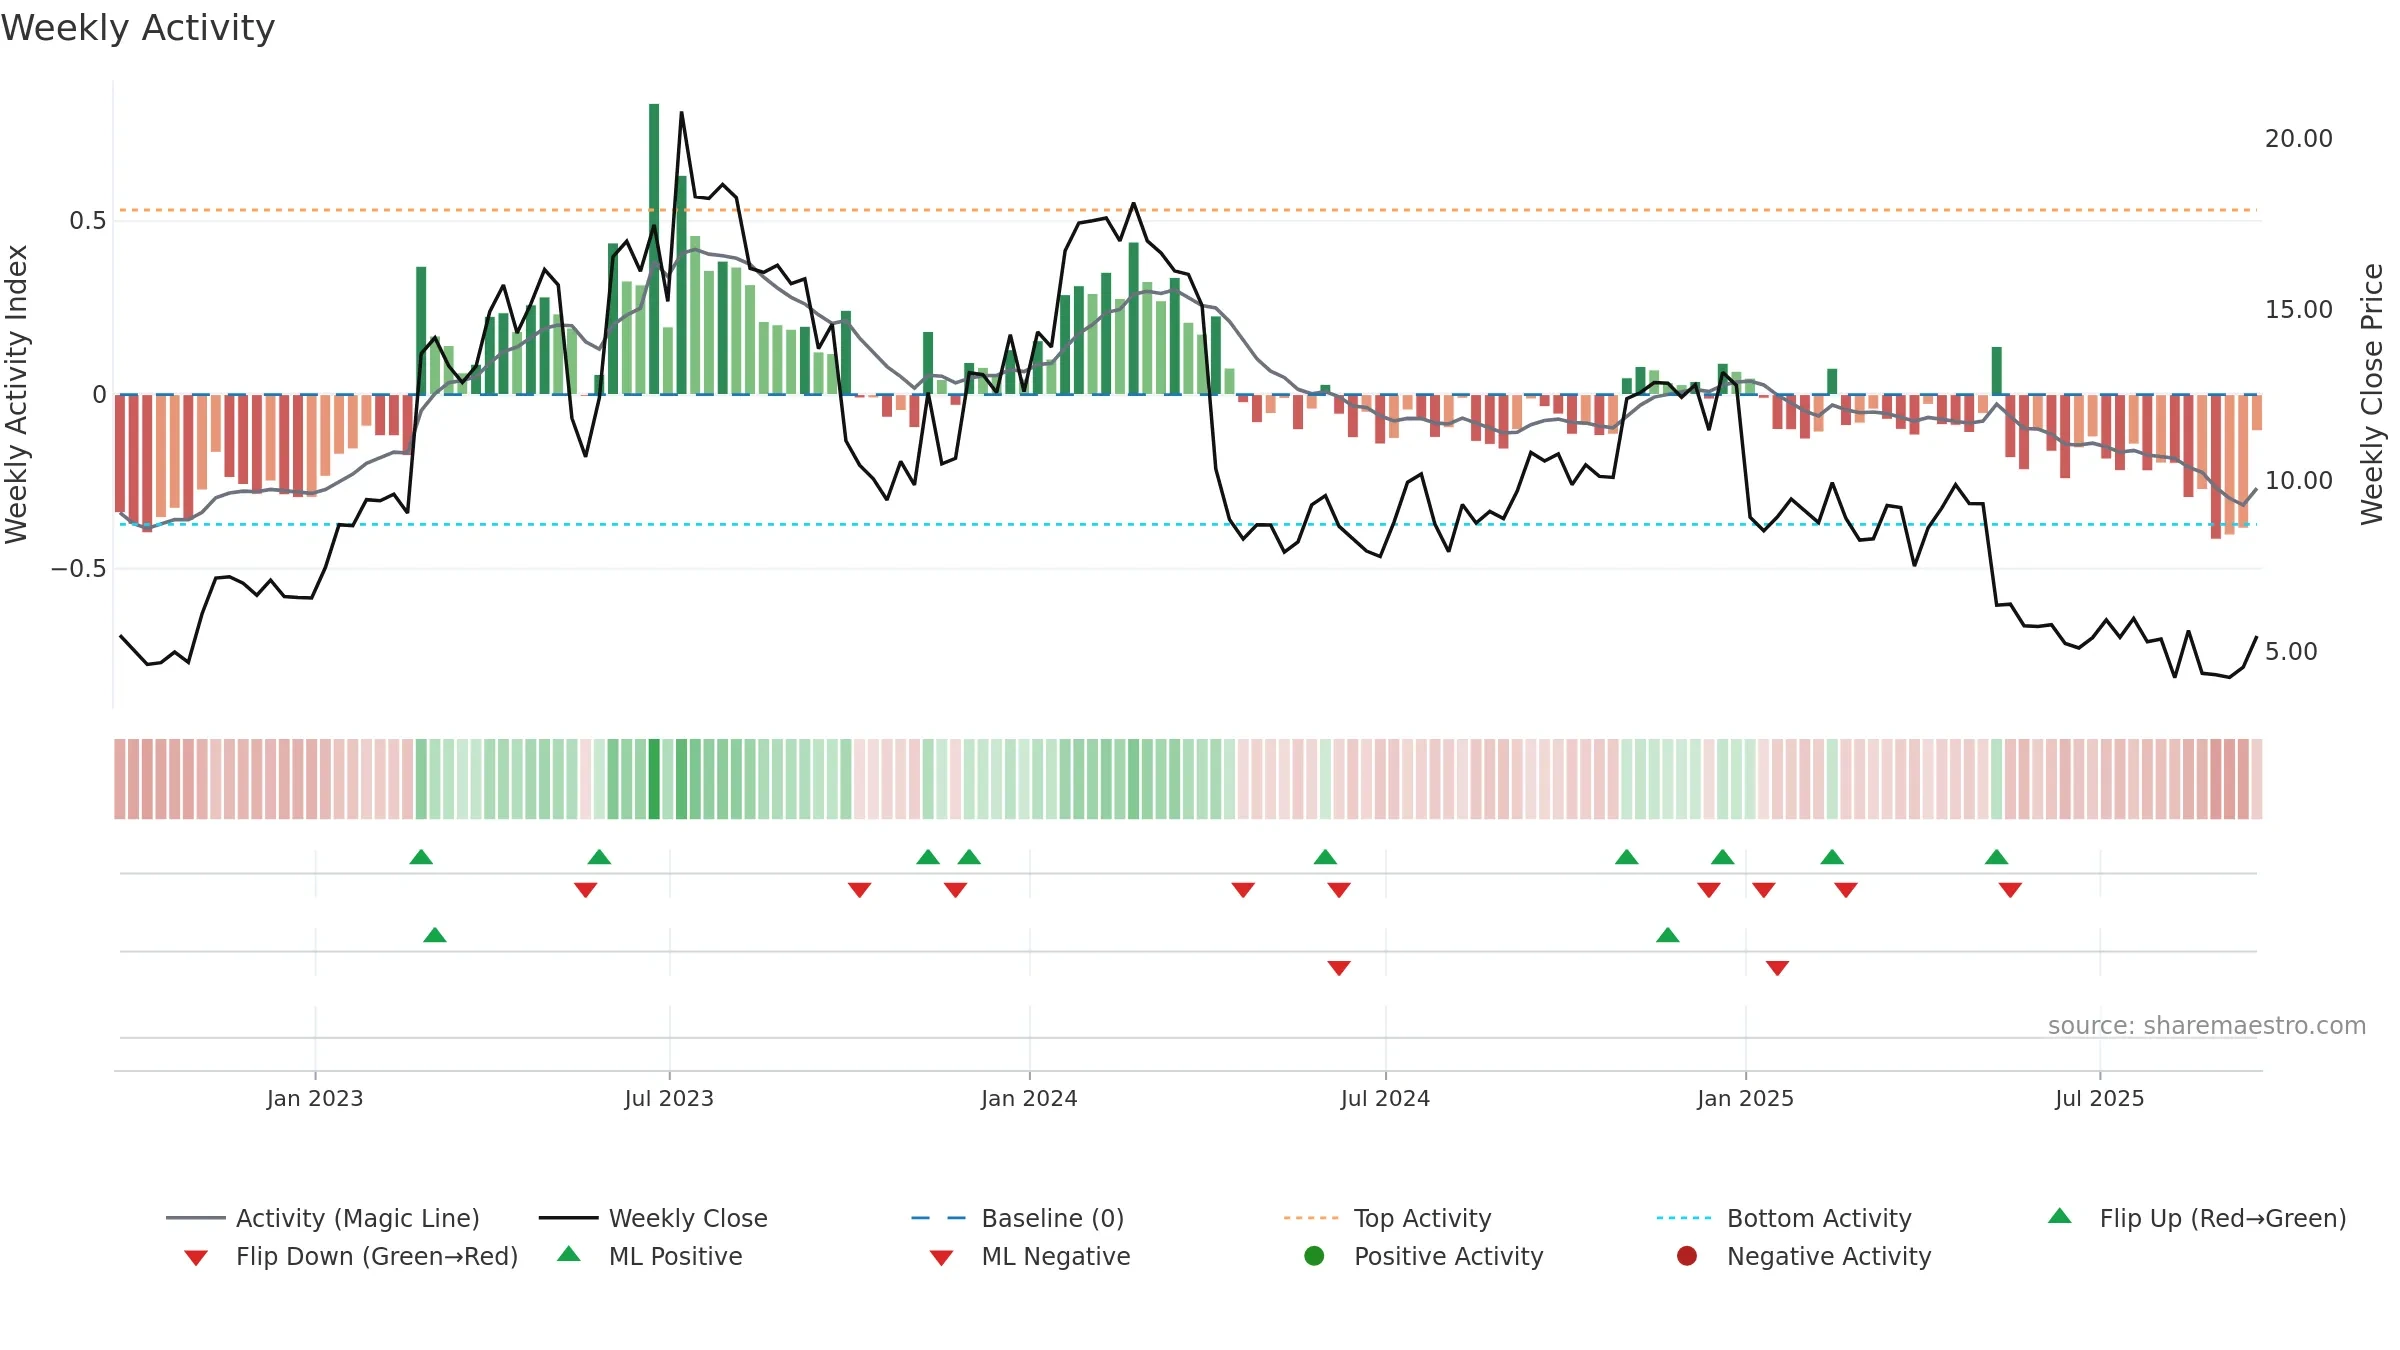
Task: Click the darkest green heatmap strip cell
Action: 654,779
